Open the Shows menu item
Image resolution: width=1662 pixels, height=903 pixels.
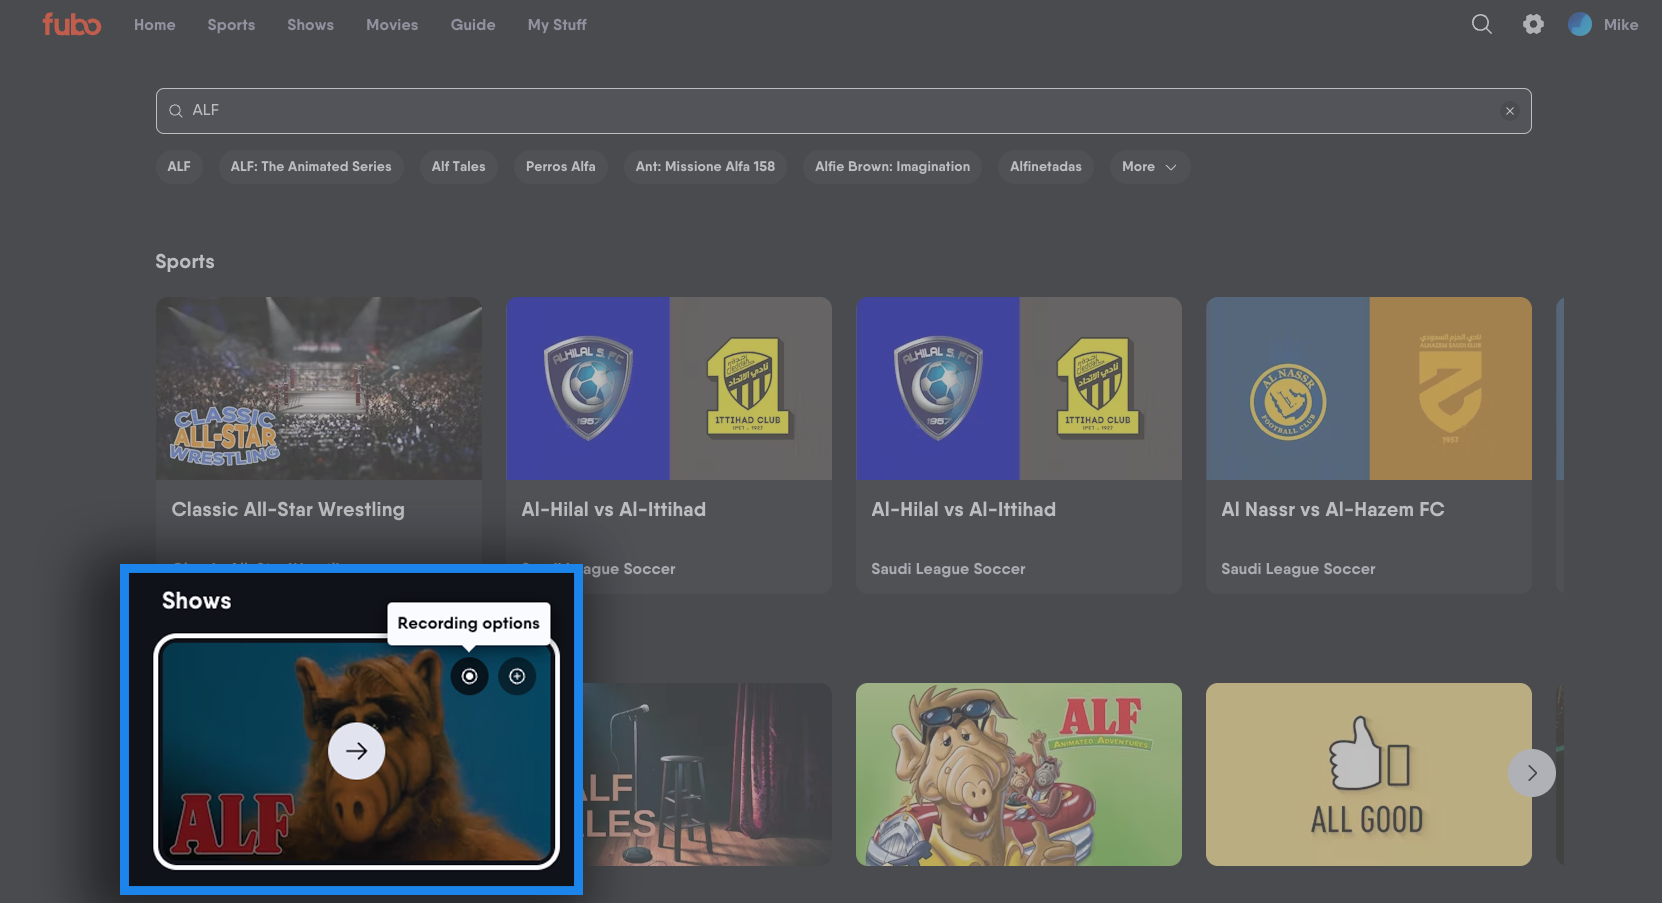point(311,25)
